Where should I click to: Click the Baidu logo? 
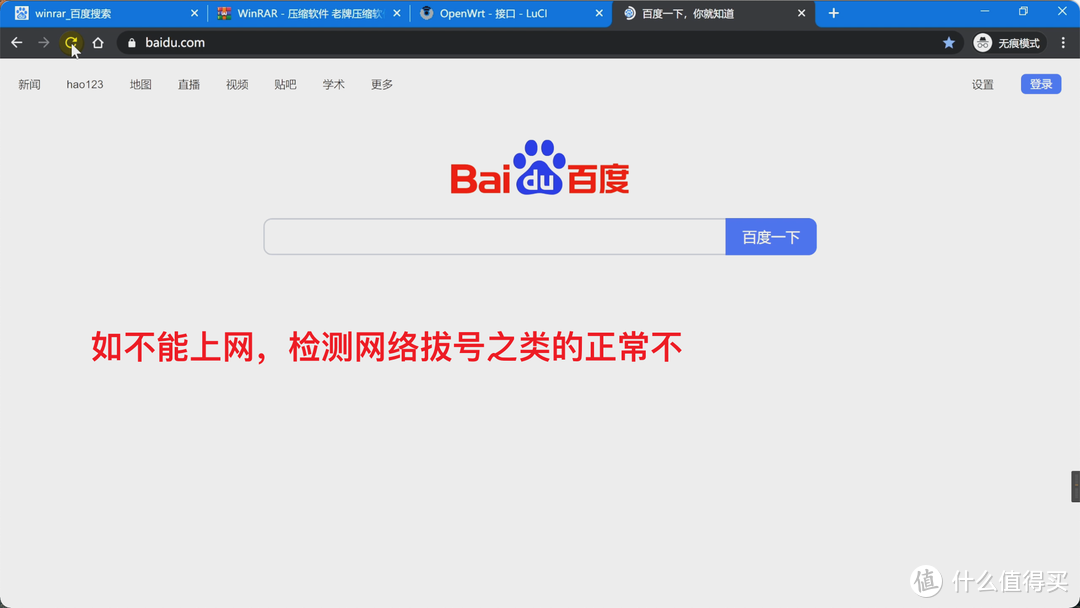pyautogui.click(x=539, y=168)
